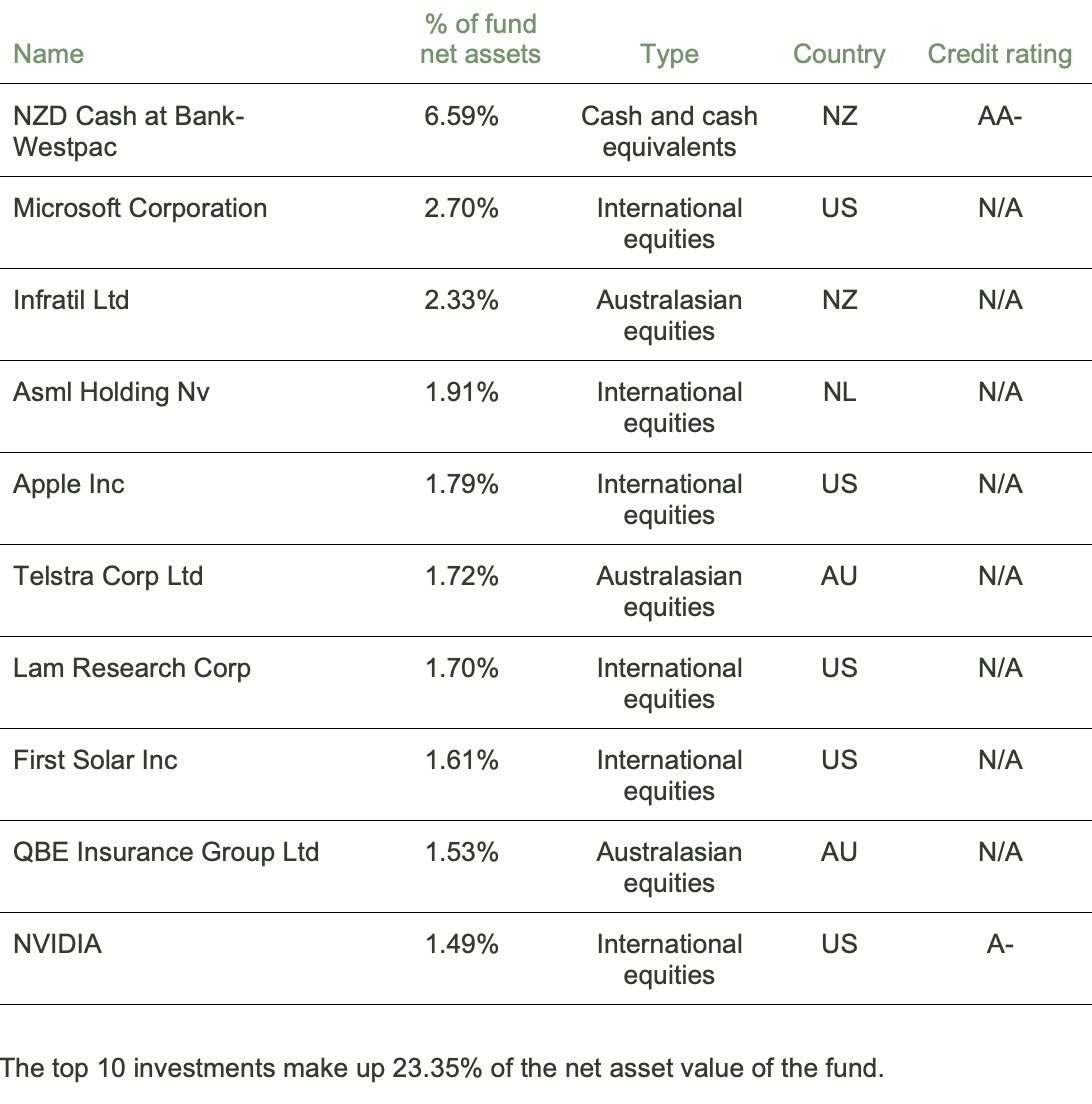Select the First Solar Inc name
This screenshot has width=1092, height=1104.
pyautogui.click(x=95, y=760)
